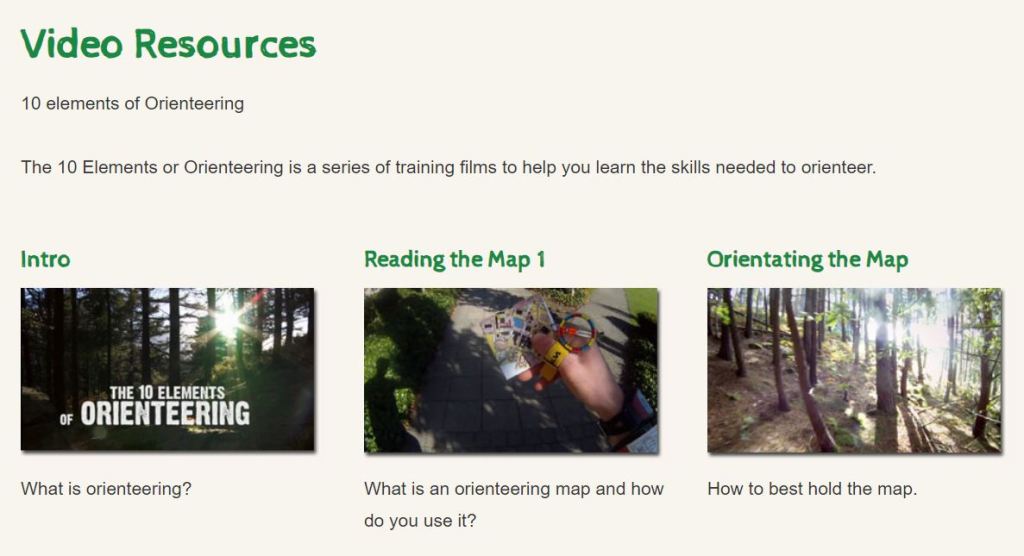
Task: Click the sun flare in the Intro thumbnail
Action: [229, 320]
